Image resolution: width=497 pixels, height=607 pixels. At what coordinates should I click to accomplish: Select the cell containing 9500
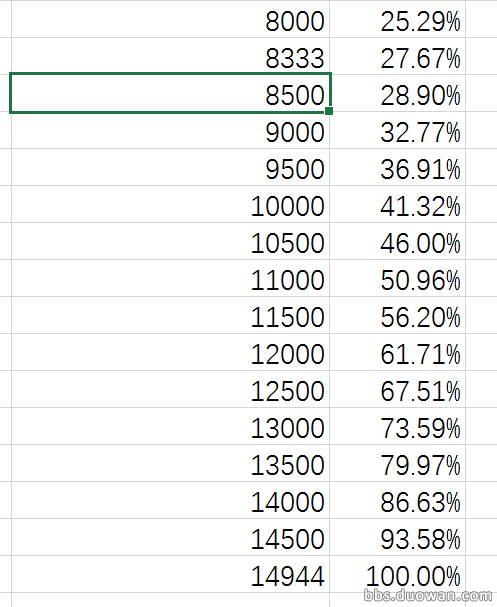[x=170, y=167]
